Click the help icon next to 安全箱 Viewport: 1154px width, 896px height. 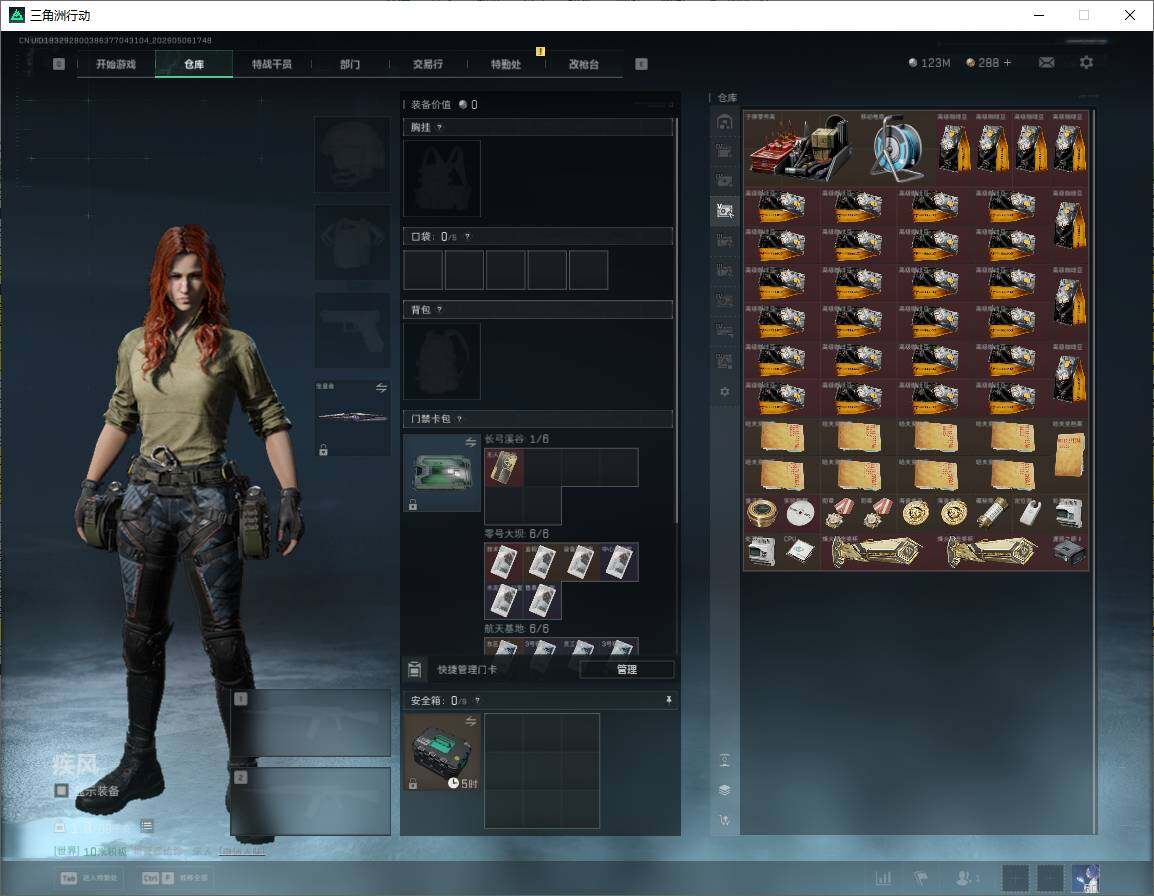[477, 700]
